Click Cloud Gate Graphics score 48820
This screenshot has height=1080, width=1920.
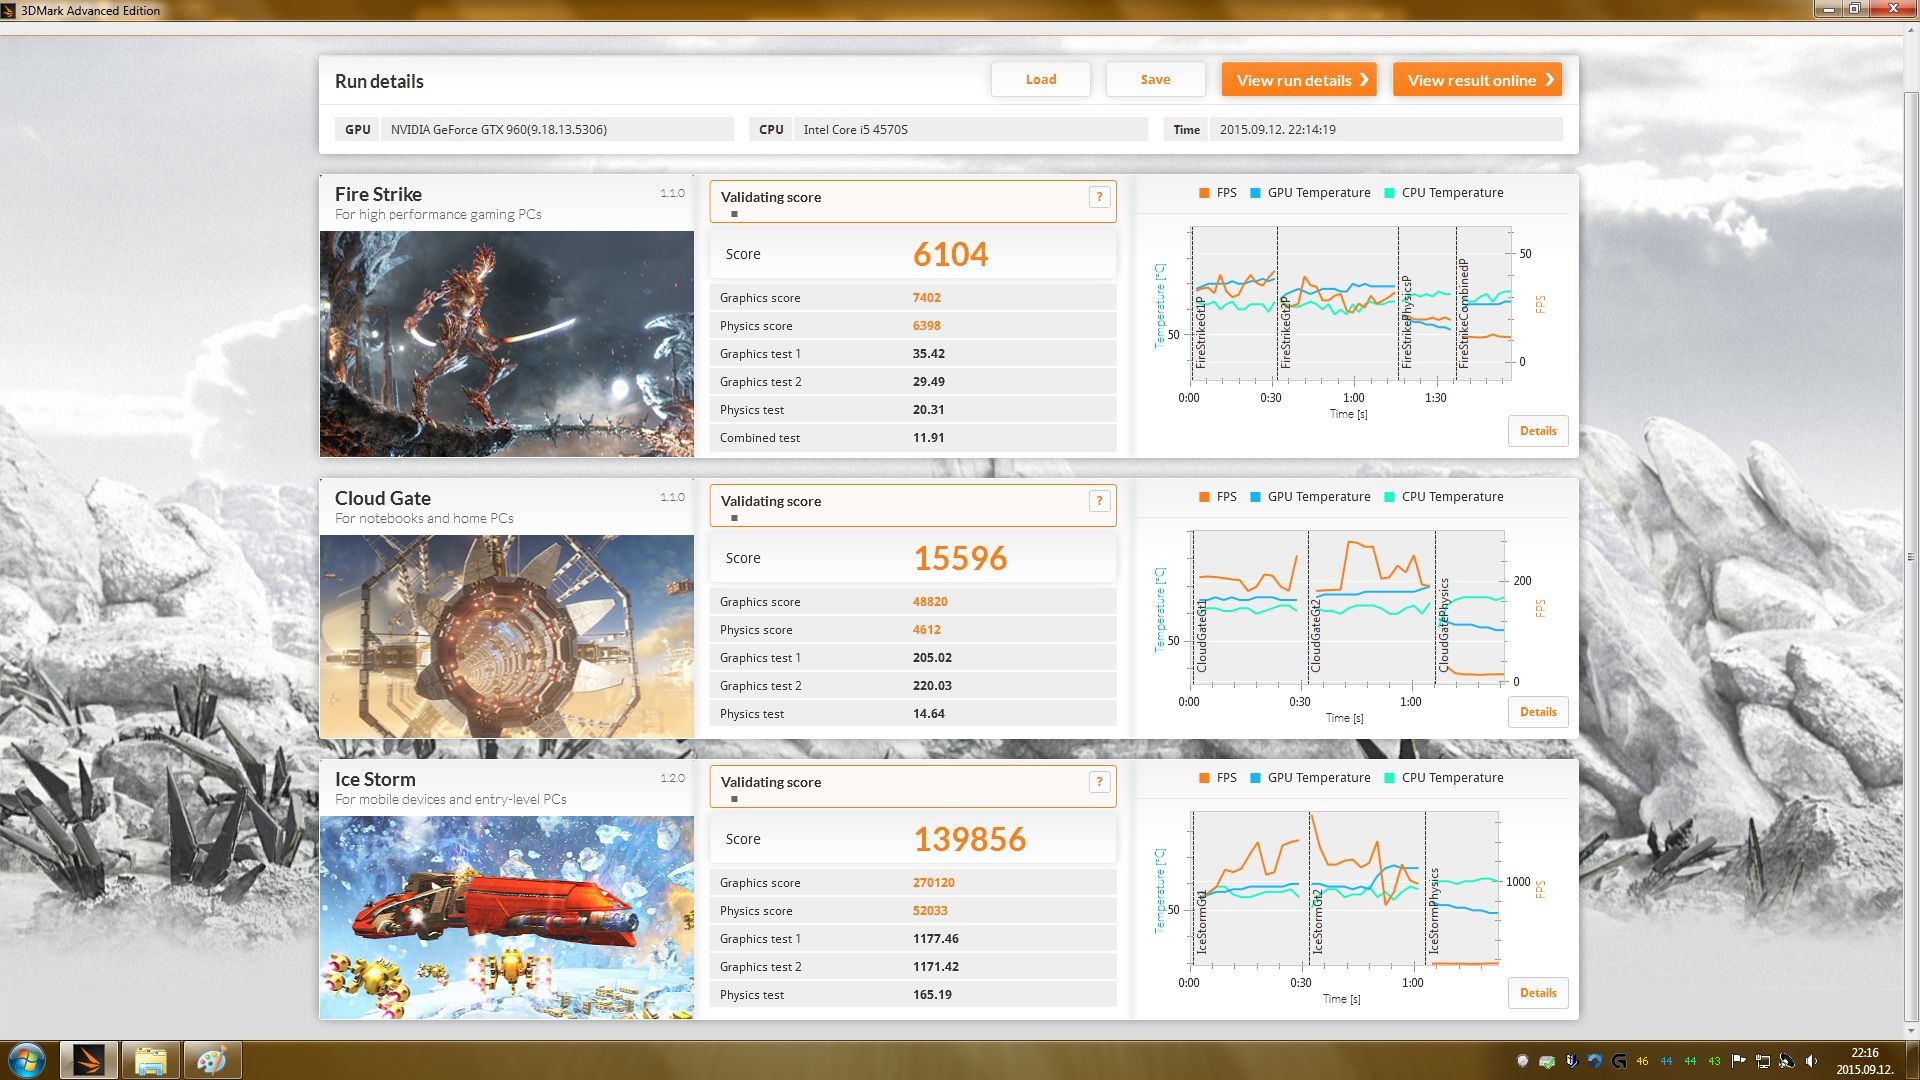(x=930, y=602)
